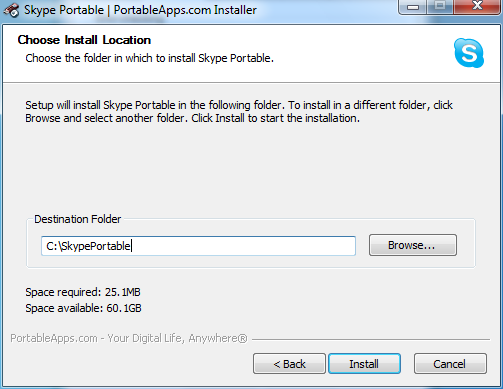Click the "Choose Install Location" heading

(x=84, y=40)
